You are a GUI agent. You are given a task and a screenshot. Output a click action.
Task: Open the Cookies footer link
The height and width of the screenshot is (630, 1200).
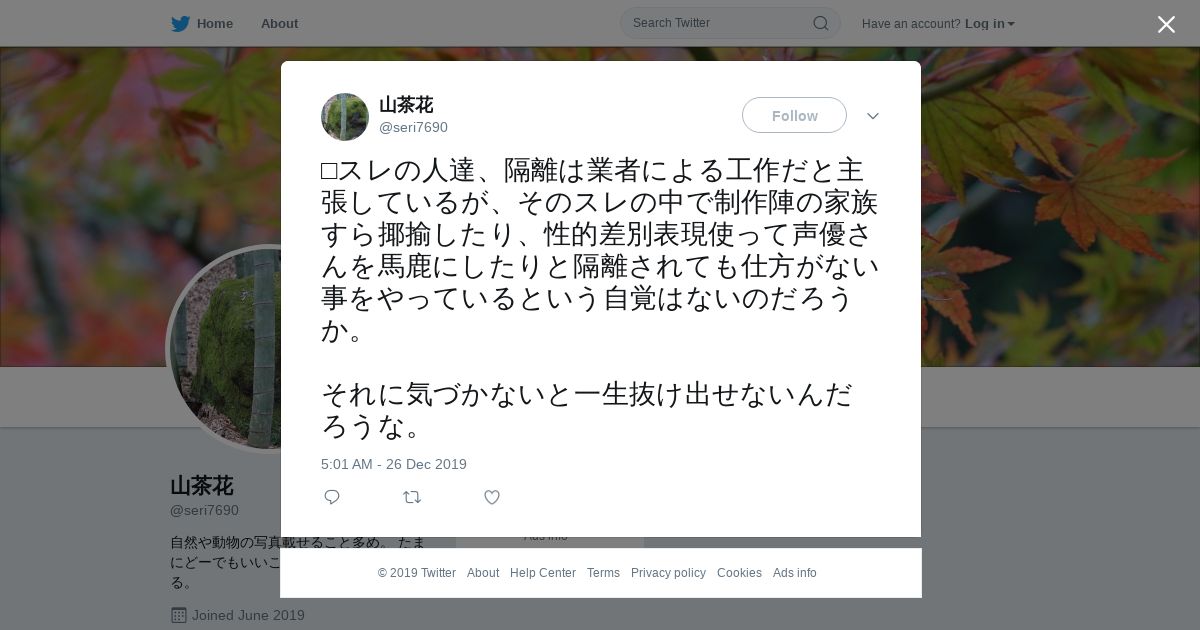[739, 573]
